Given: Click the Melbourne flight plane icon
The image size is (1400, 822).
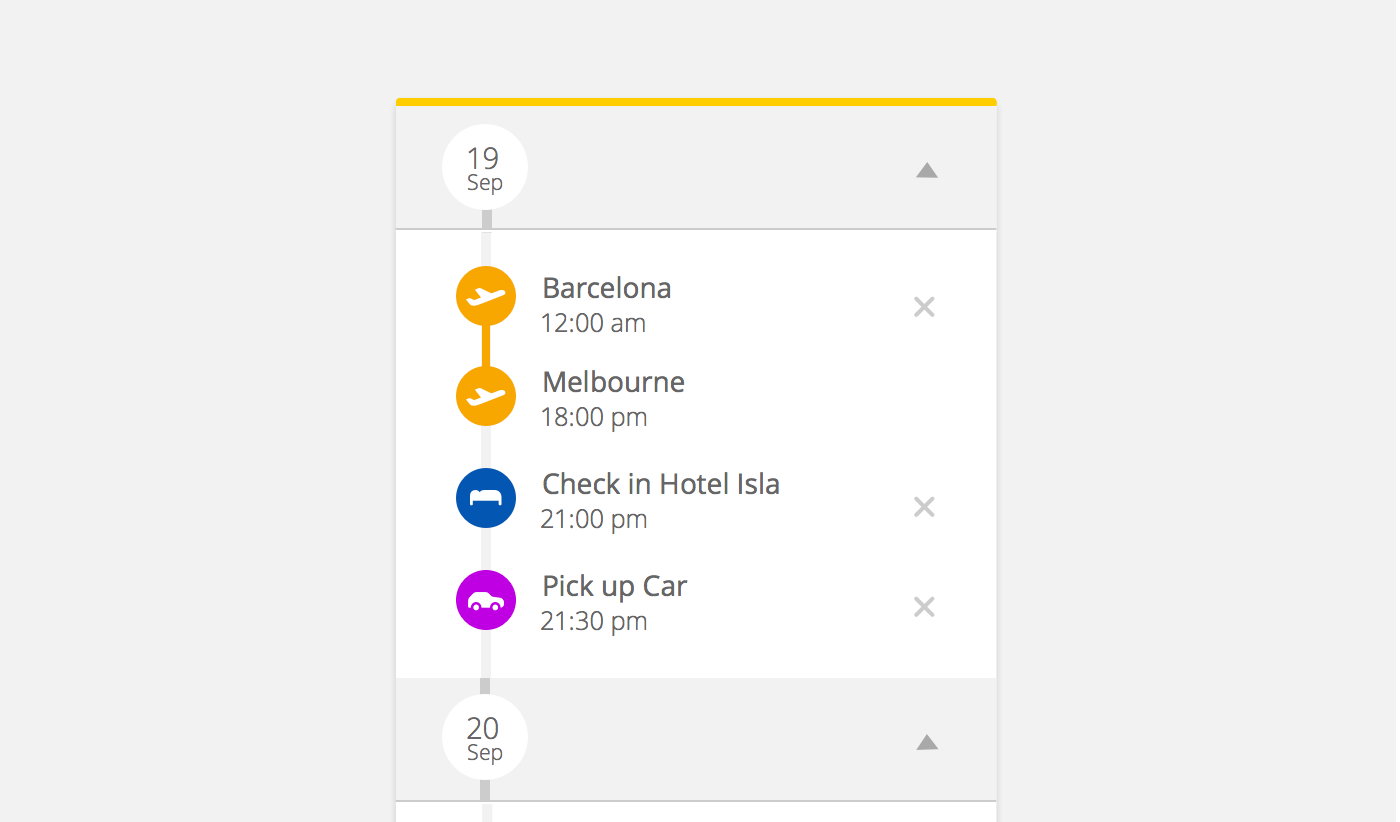Looking at the screenshot, I should pyautogui.click(x=486, y=396).
